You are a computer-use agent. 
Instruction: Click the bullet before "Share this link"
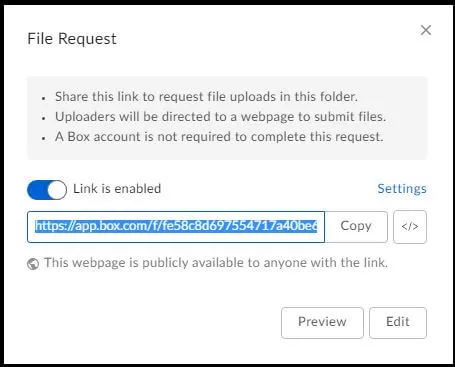click(43, 98)
